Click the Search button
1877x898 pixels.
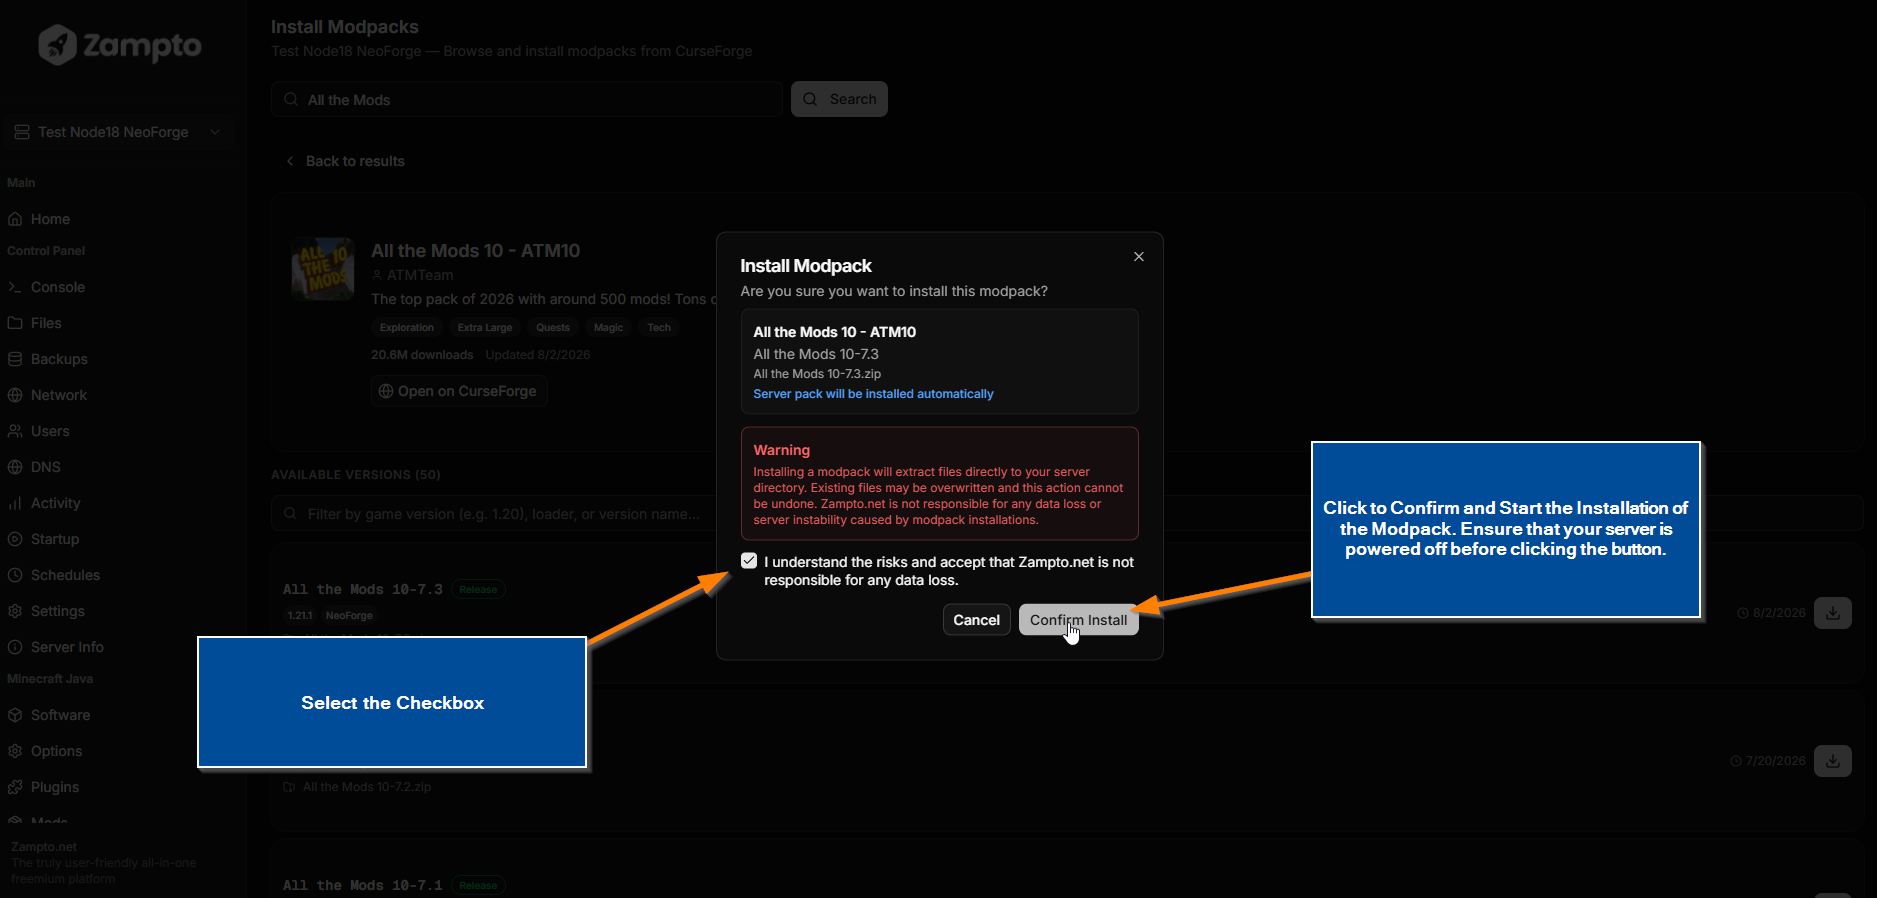(839, 99)
